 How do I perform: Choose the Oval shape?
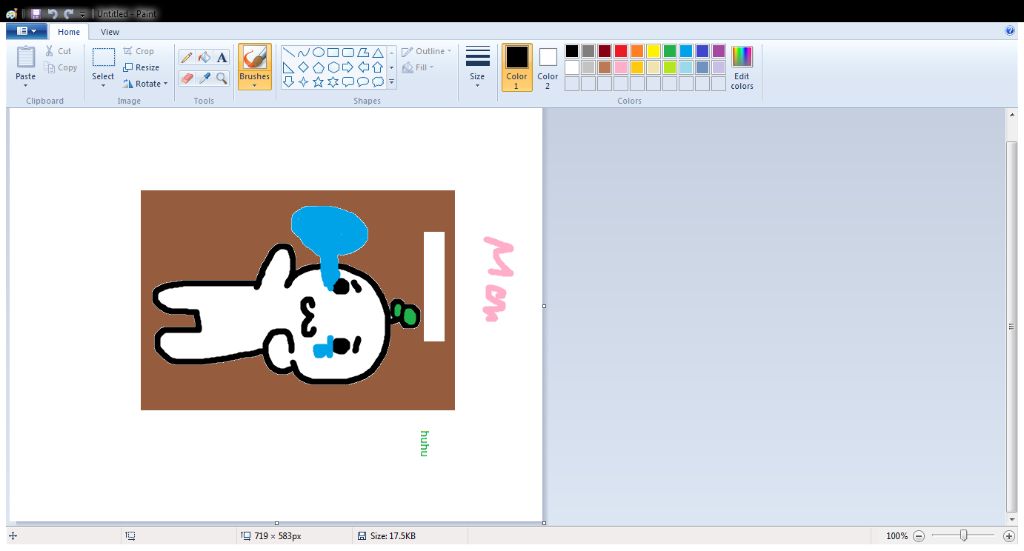click(319, 52)
